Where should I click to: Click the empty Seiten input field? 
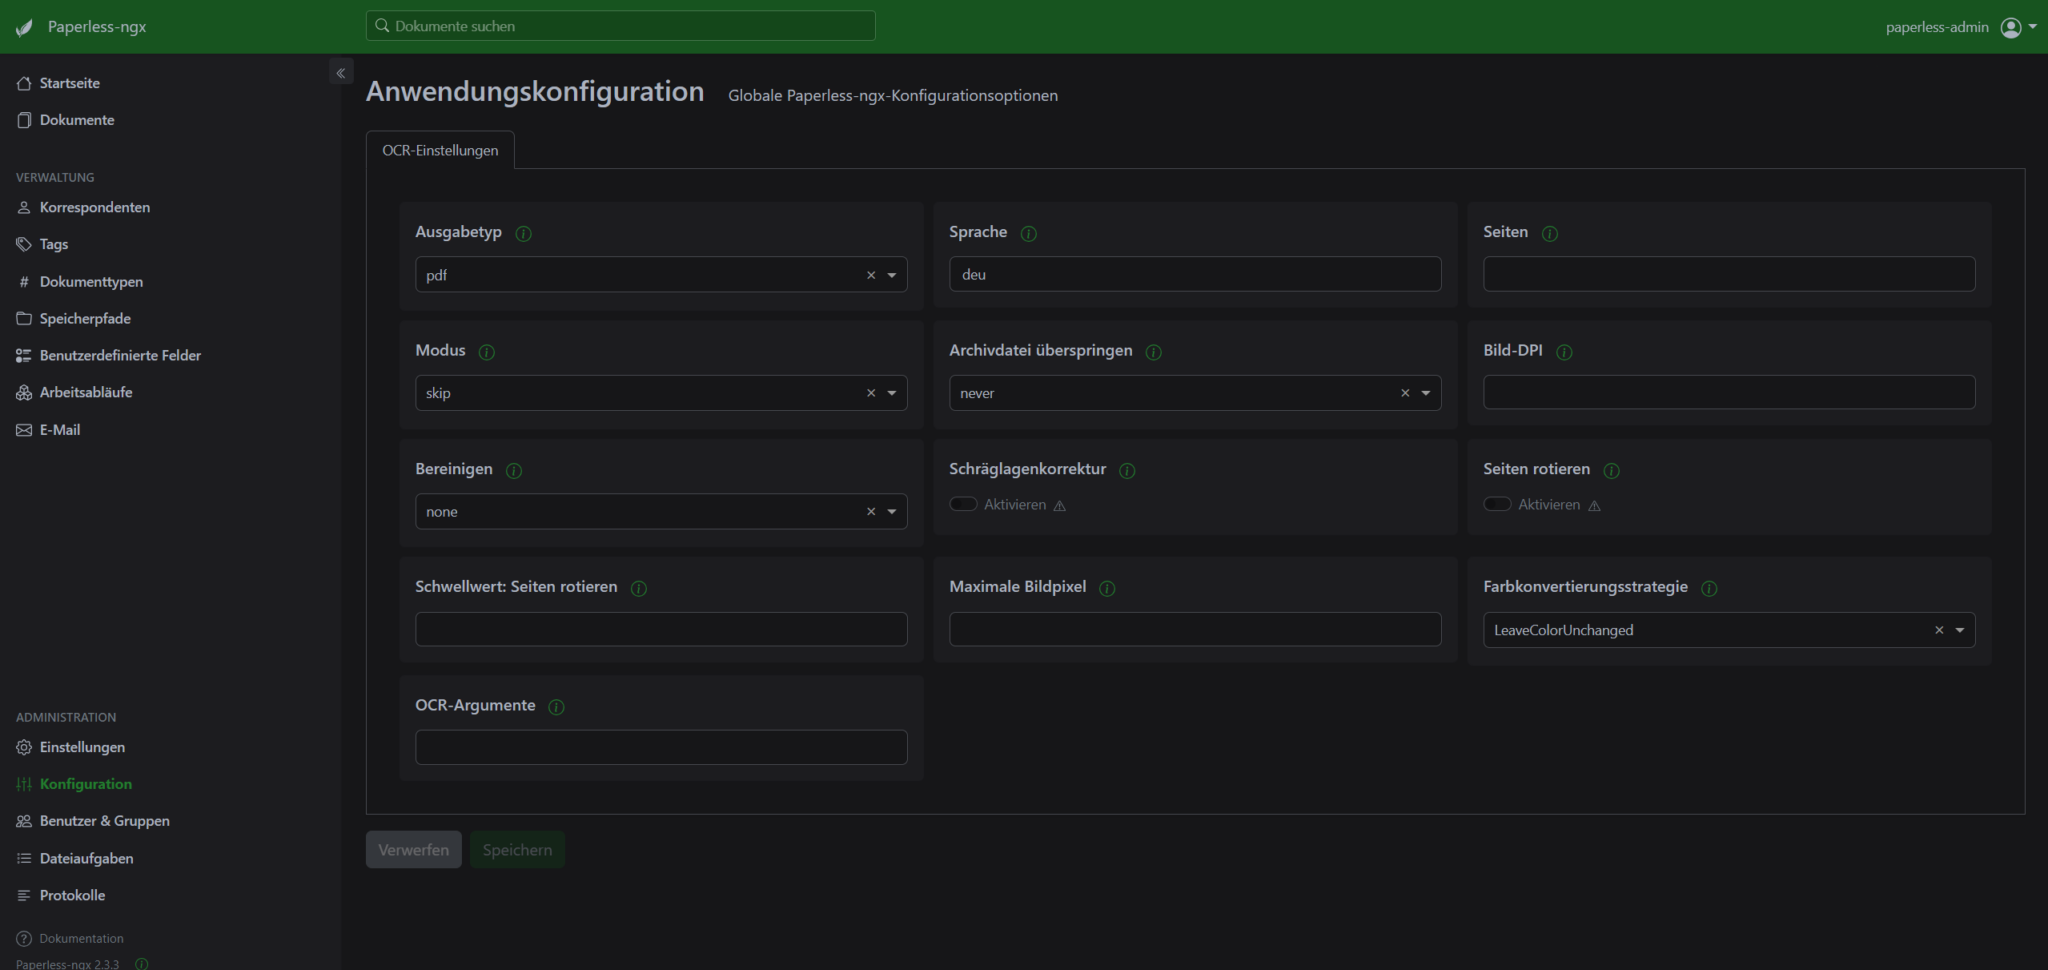pyautogui.click(x=1729, y=274)
